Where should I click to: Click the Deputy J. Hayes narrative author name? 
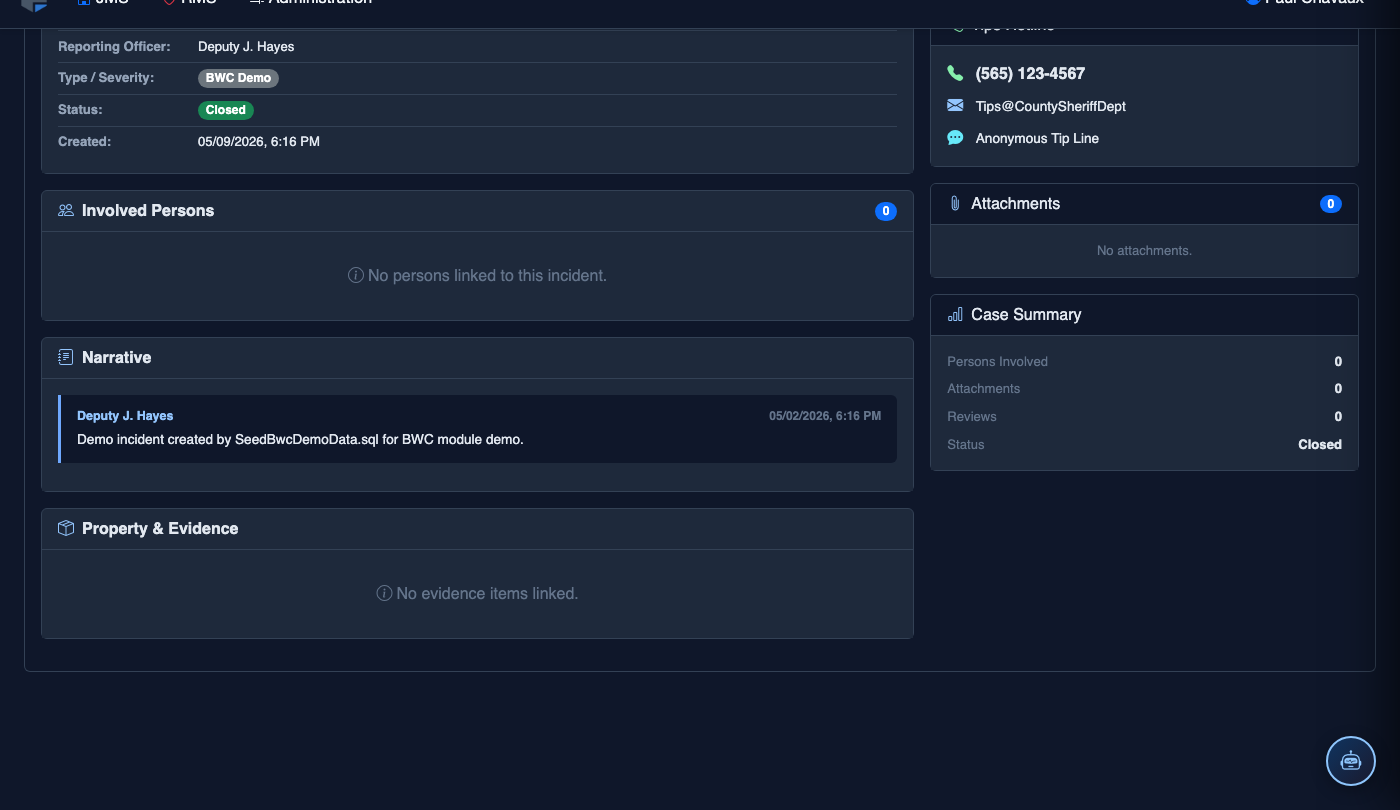pyautogui.click(x=125, y=416)
